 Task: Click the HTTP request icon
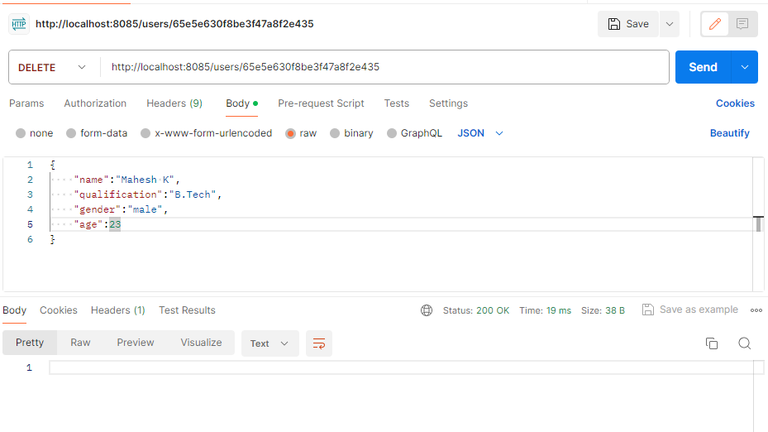(x=18, y=24)
